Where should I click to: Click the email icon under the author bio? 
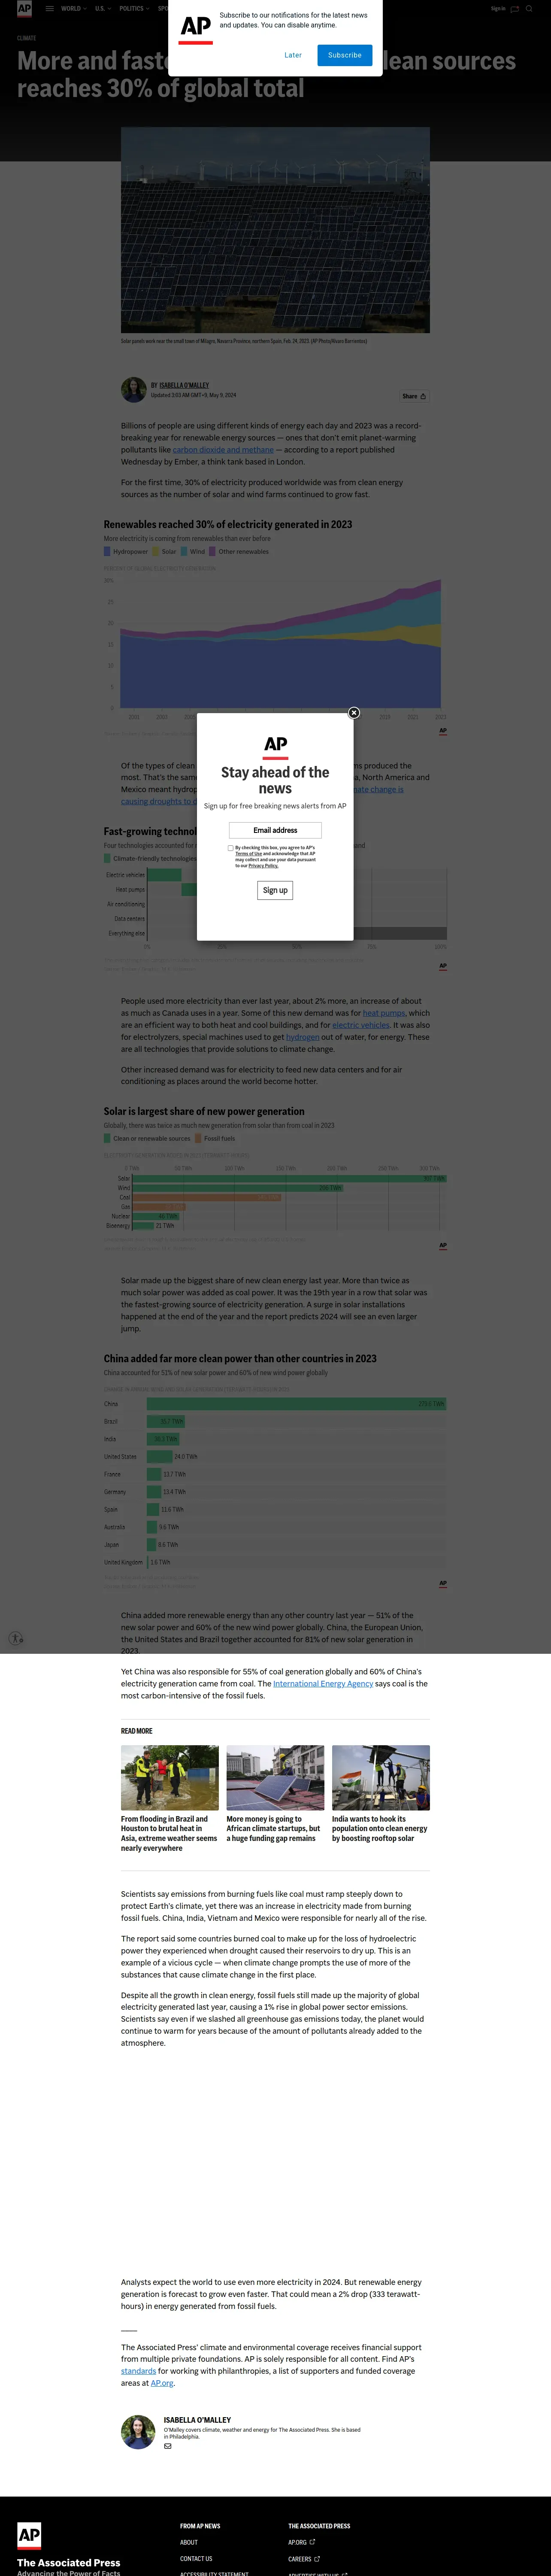(x=168, y=2446)
